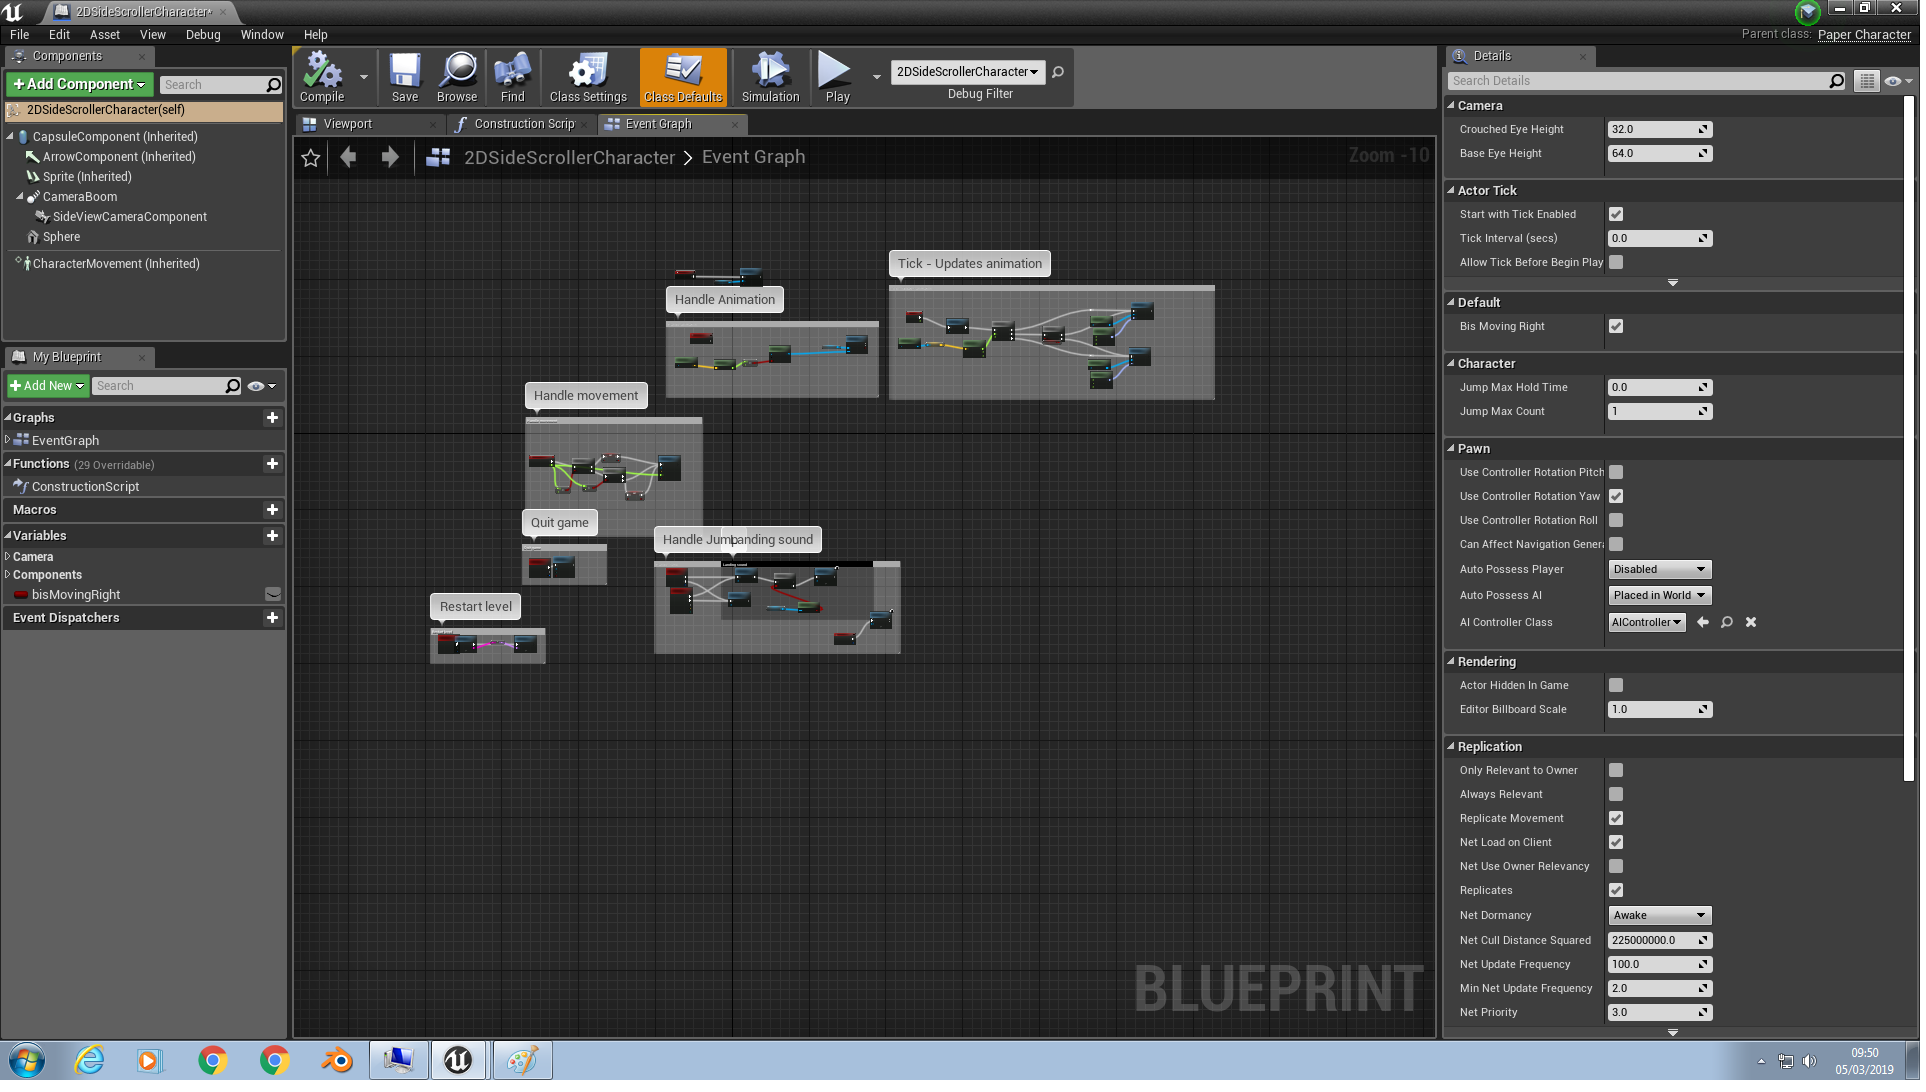This screenshot has width=1926, height=1092.
Task: Click the Search Details input field
Action: pos(1640,82)
